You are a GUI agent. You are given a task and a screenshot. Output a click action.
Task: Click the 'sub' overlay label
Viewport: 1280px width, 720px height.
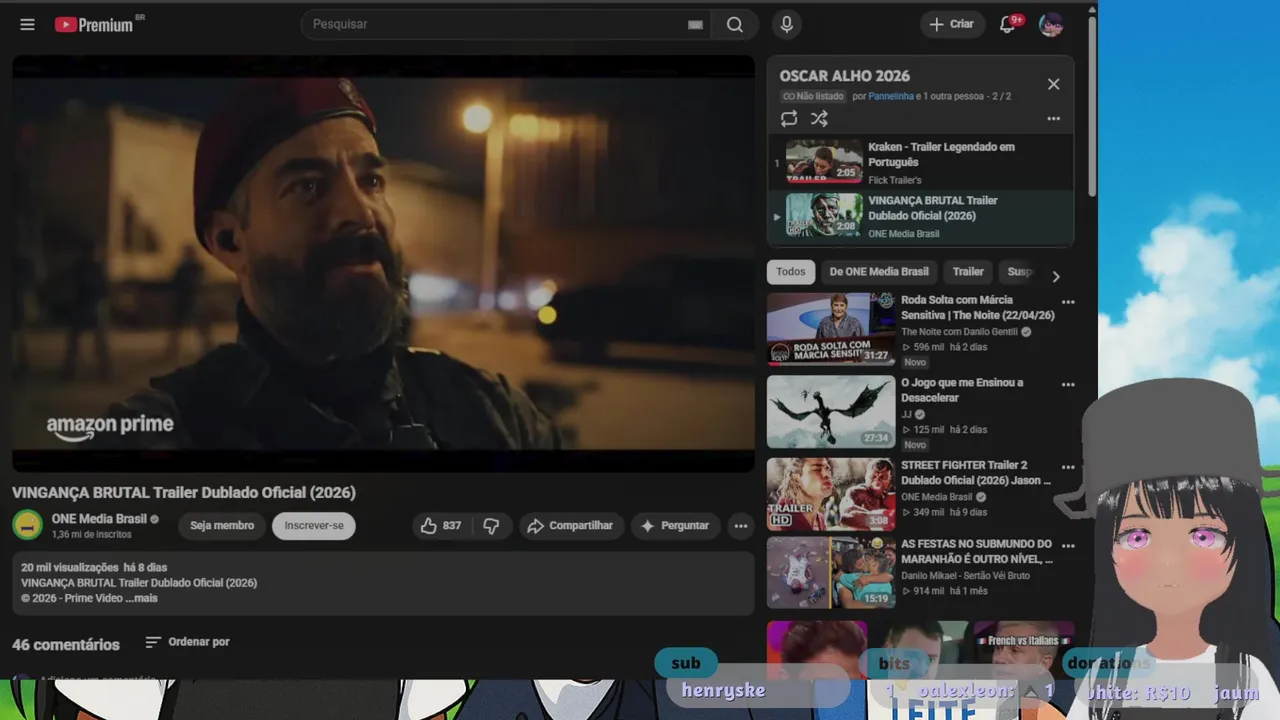(686, 663)
